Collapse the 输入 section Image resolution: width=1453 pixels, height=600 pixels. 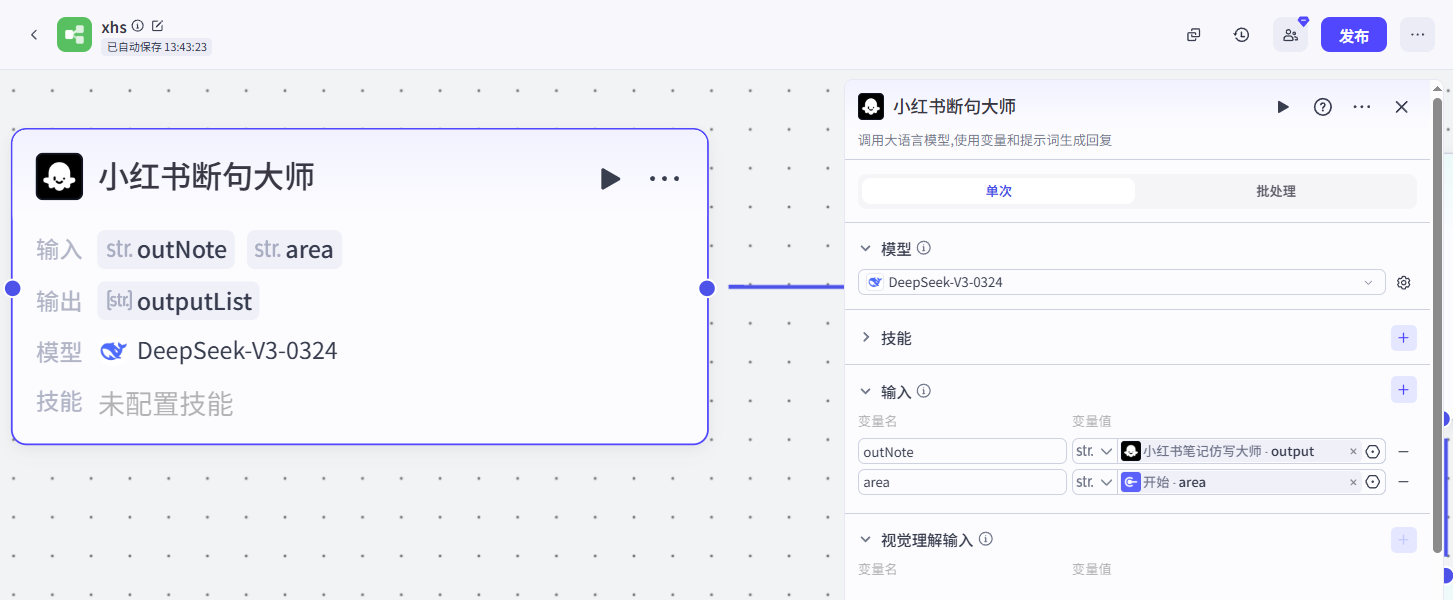866,391
